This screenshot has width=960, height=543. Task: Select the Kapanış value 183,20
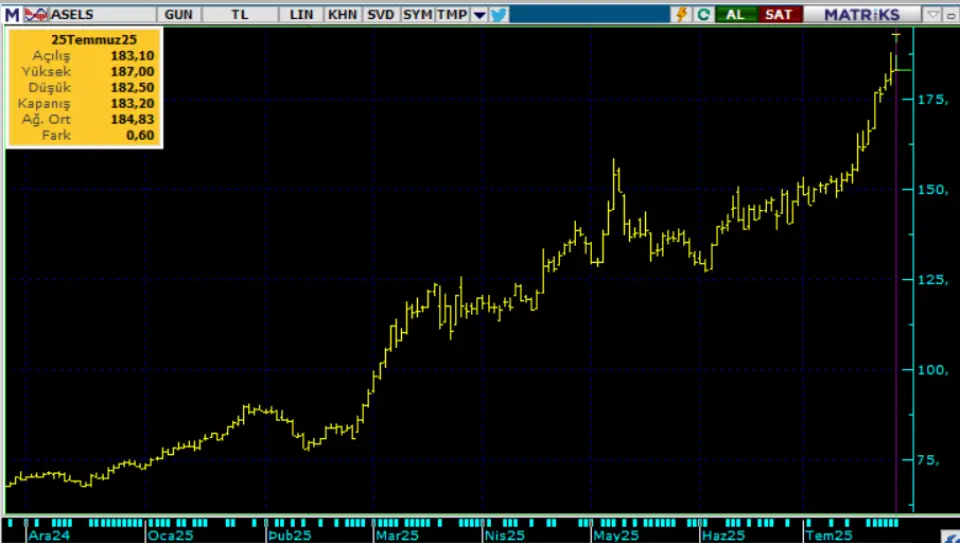(132, 103)
